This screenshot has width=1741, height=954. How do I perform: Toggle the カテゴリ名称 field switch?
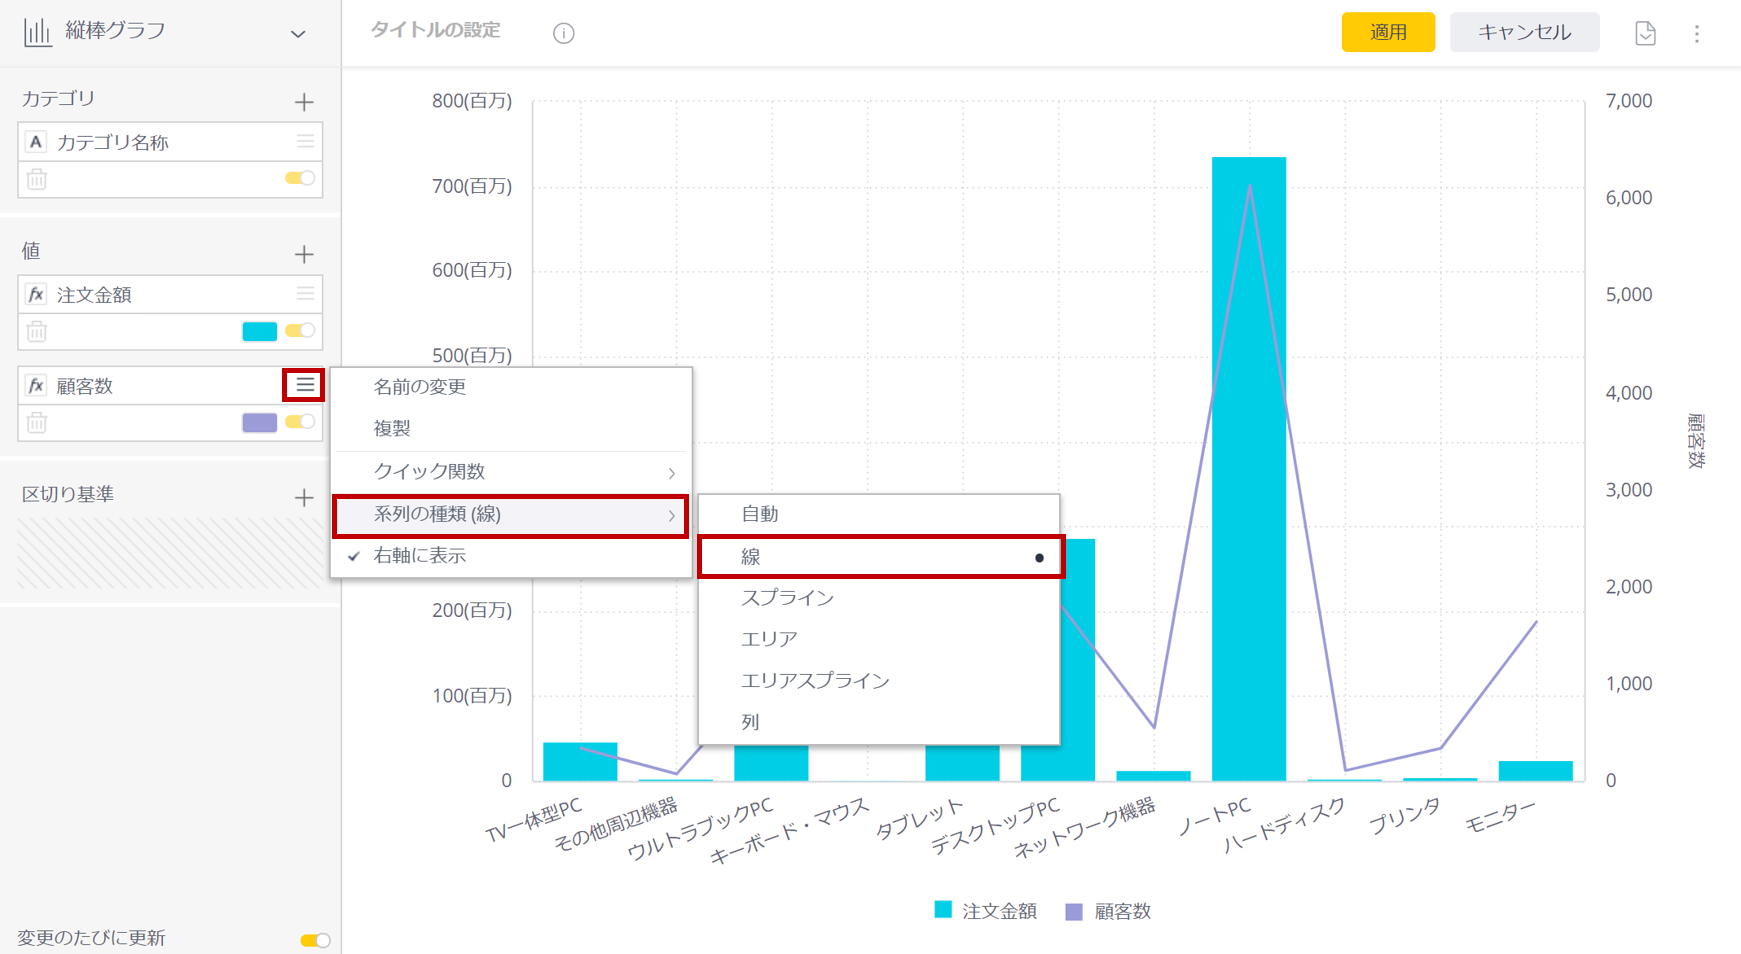(x=300, y=178)
